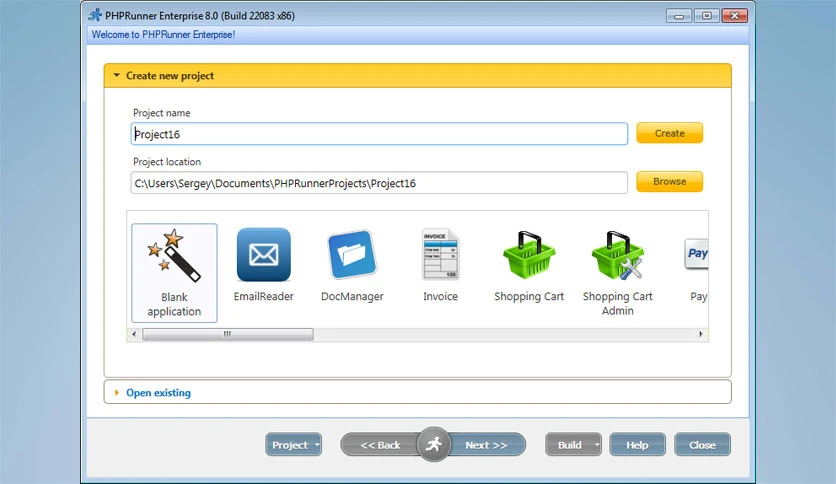Screen dimensions: 836x484
Task: Click the DocManager label text
Action: coord(352,296)
